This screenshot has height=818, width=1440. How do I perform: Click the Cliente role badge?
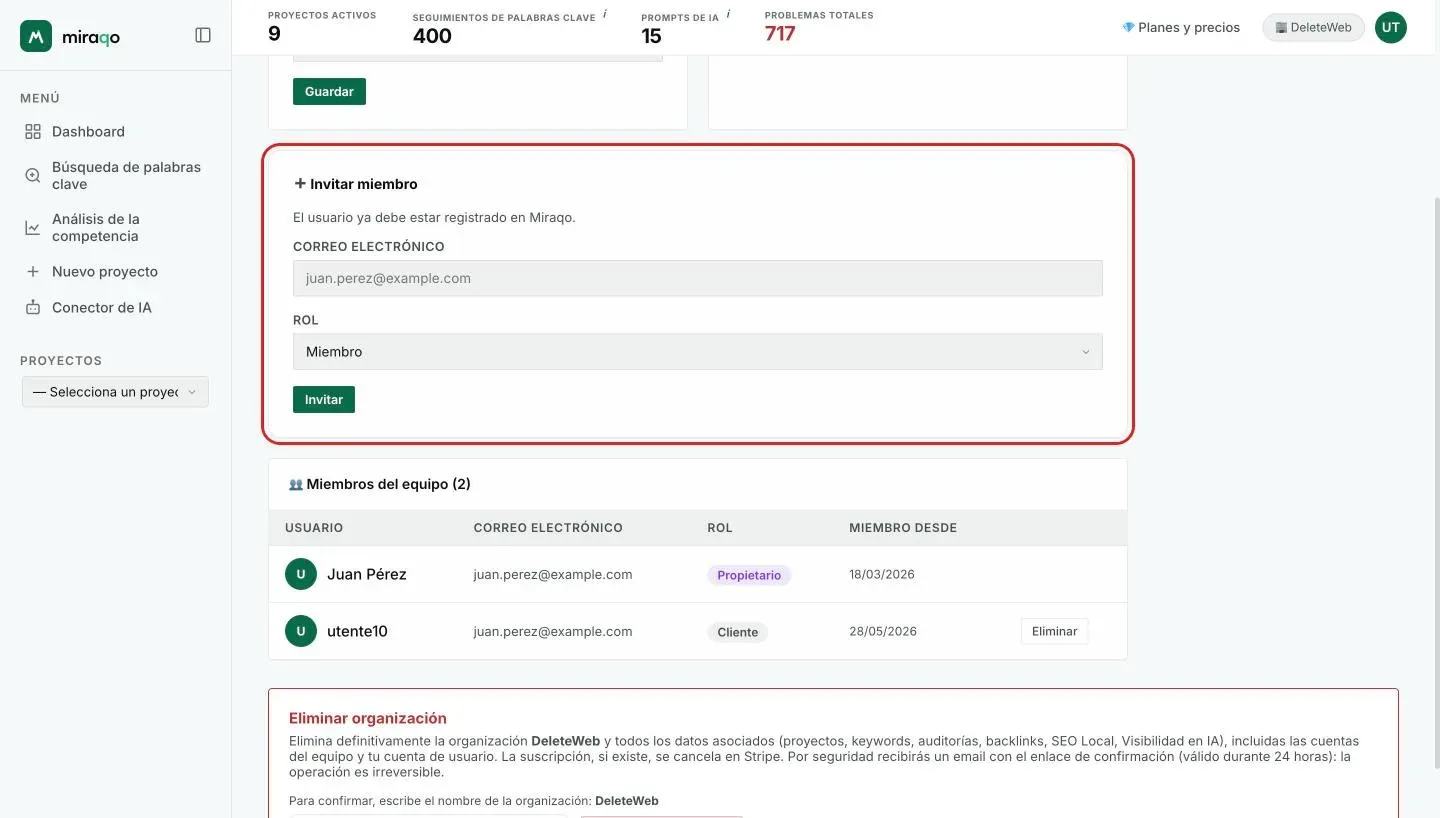pos(737,632)
